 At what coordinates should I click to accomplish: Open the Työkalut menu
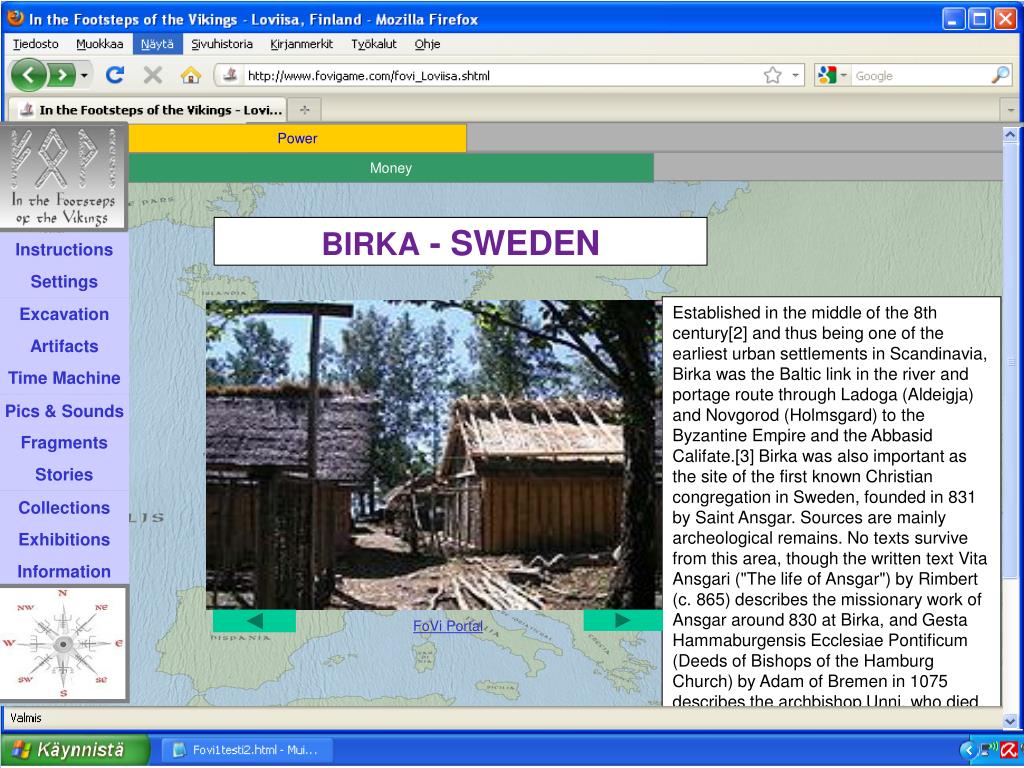point(374,44)
